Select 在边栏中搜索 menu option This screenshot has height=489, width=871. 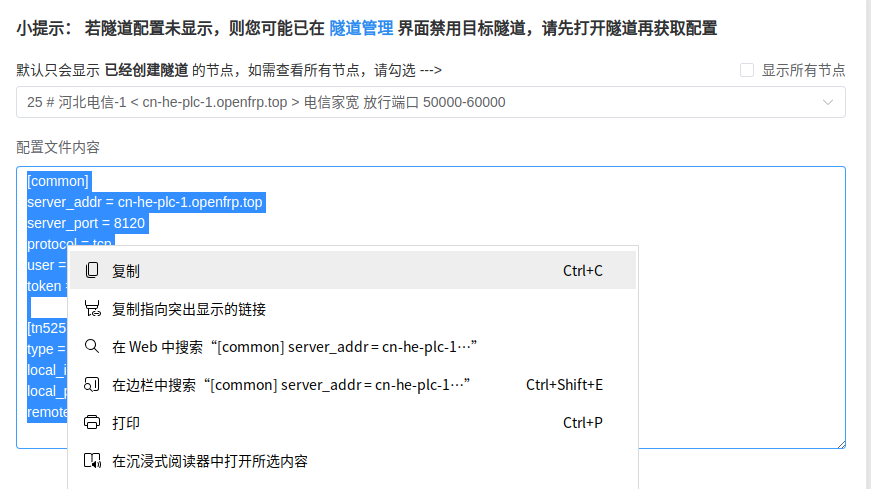pos(291,385)
